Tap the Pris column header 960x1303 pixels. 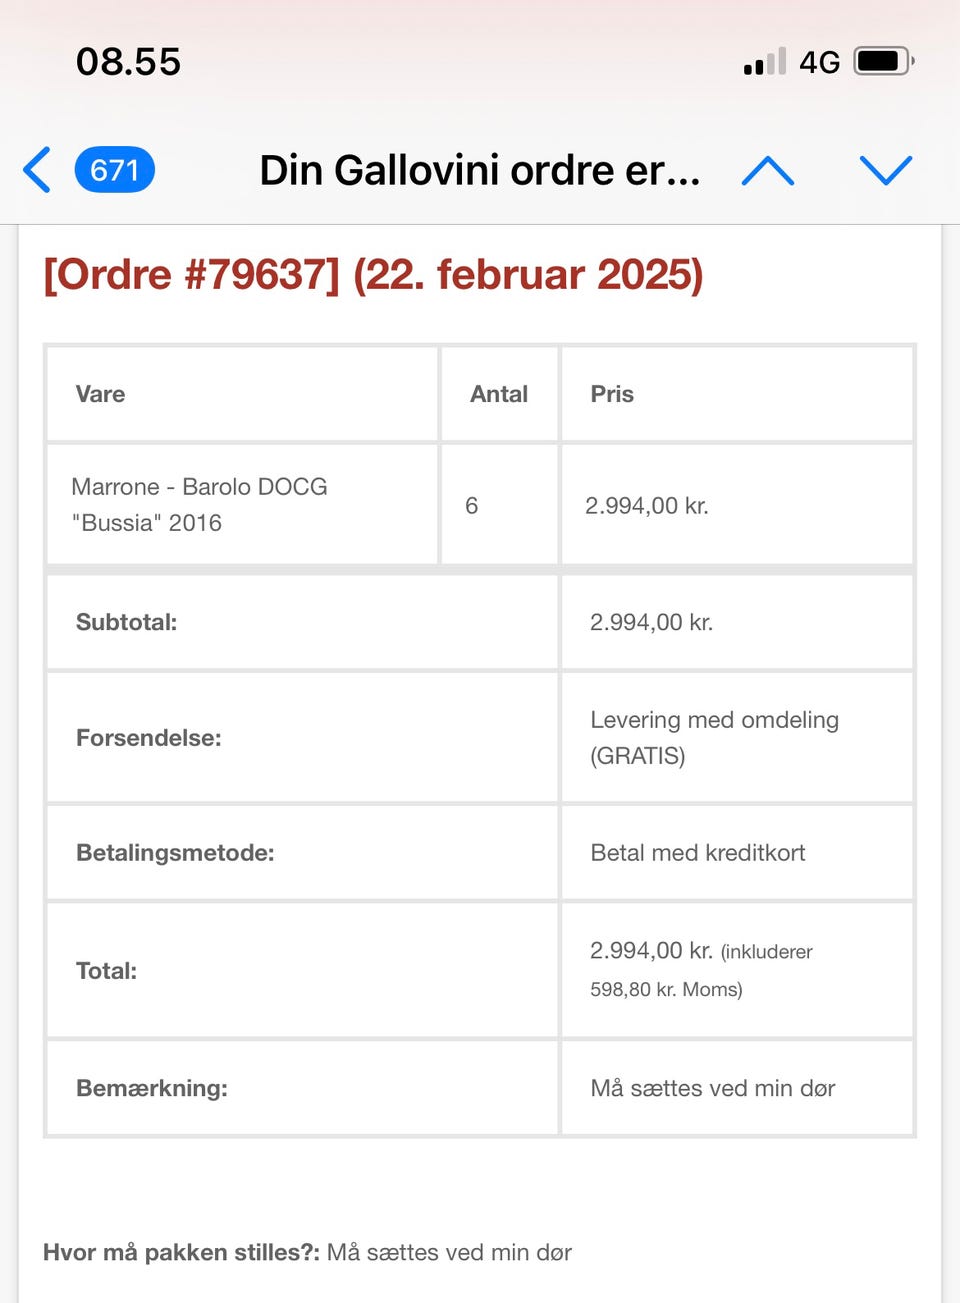coord(612,394)
